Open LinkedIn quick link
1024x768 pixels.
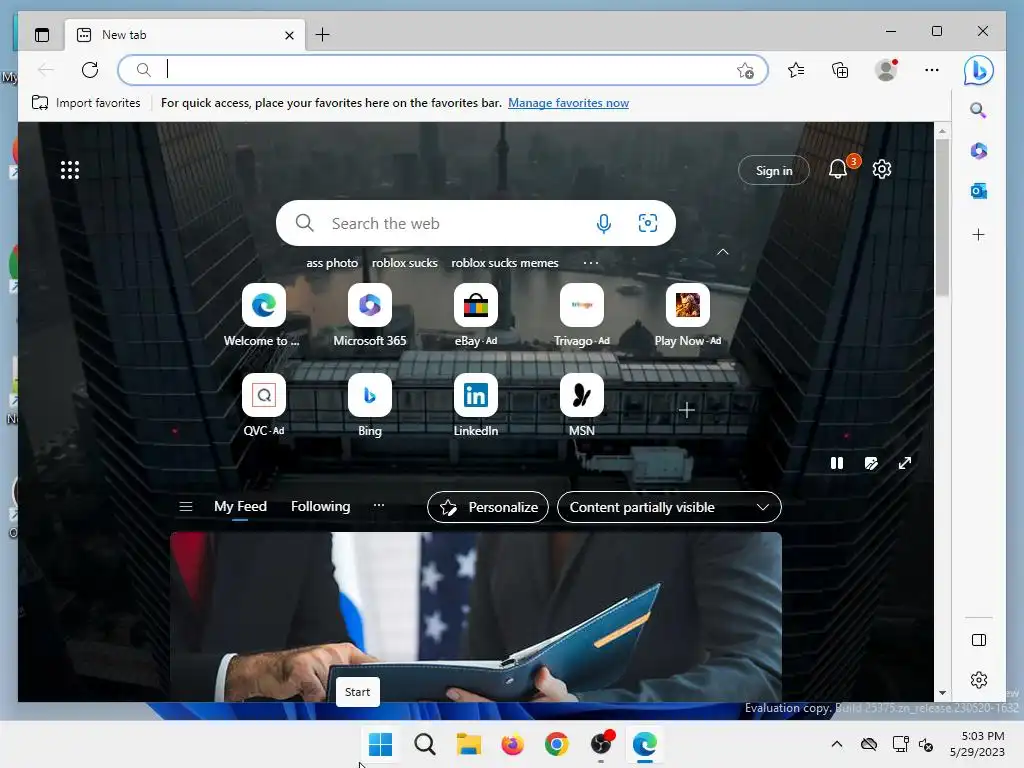(x=476, y=405)
